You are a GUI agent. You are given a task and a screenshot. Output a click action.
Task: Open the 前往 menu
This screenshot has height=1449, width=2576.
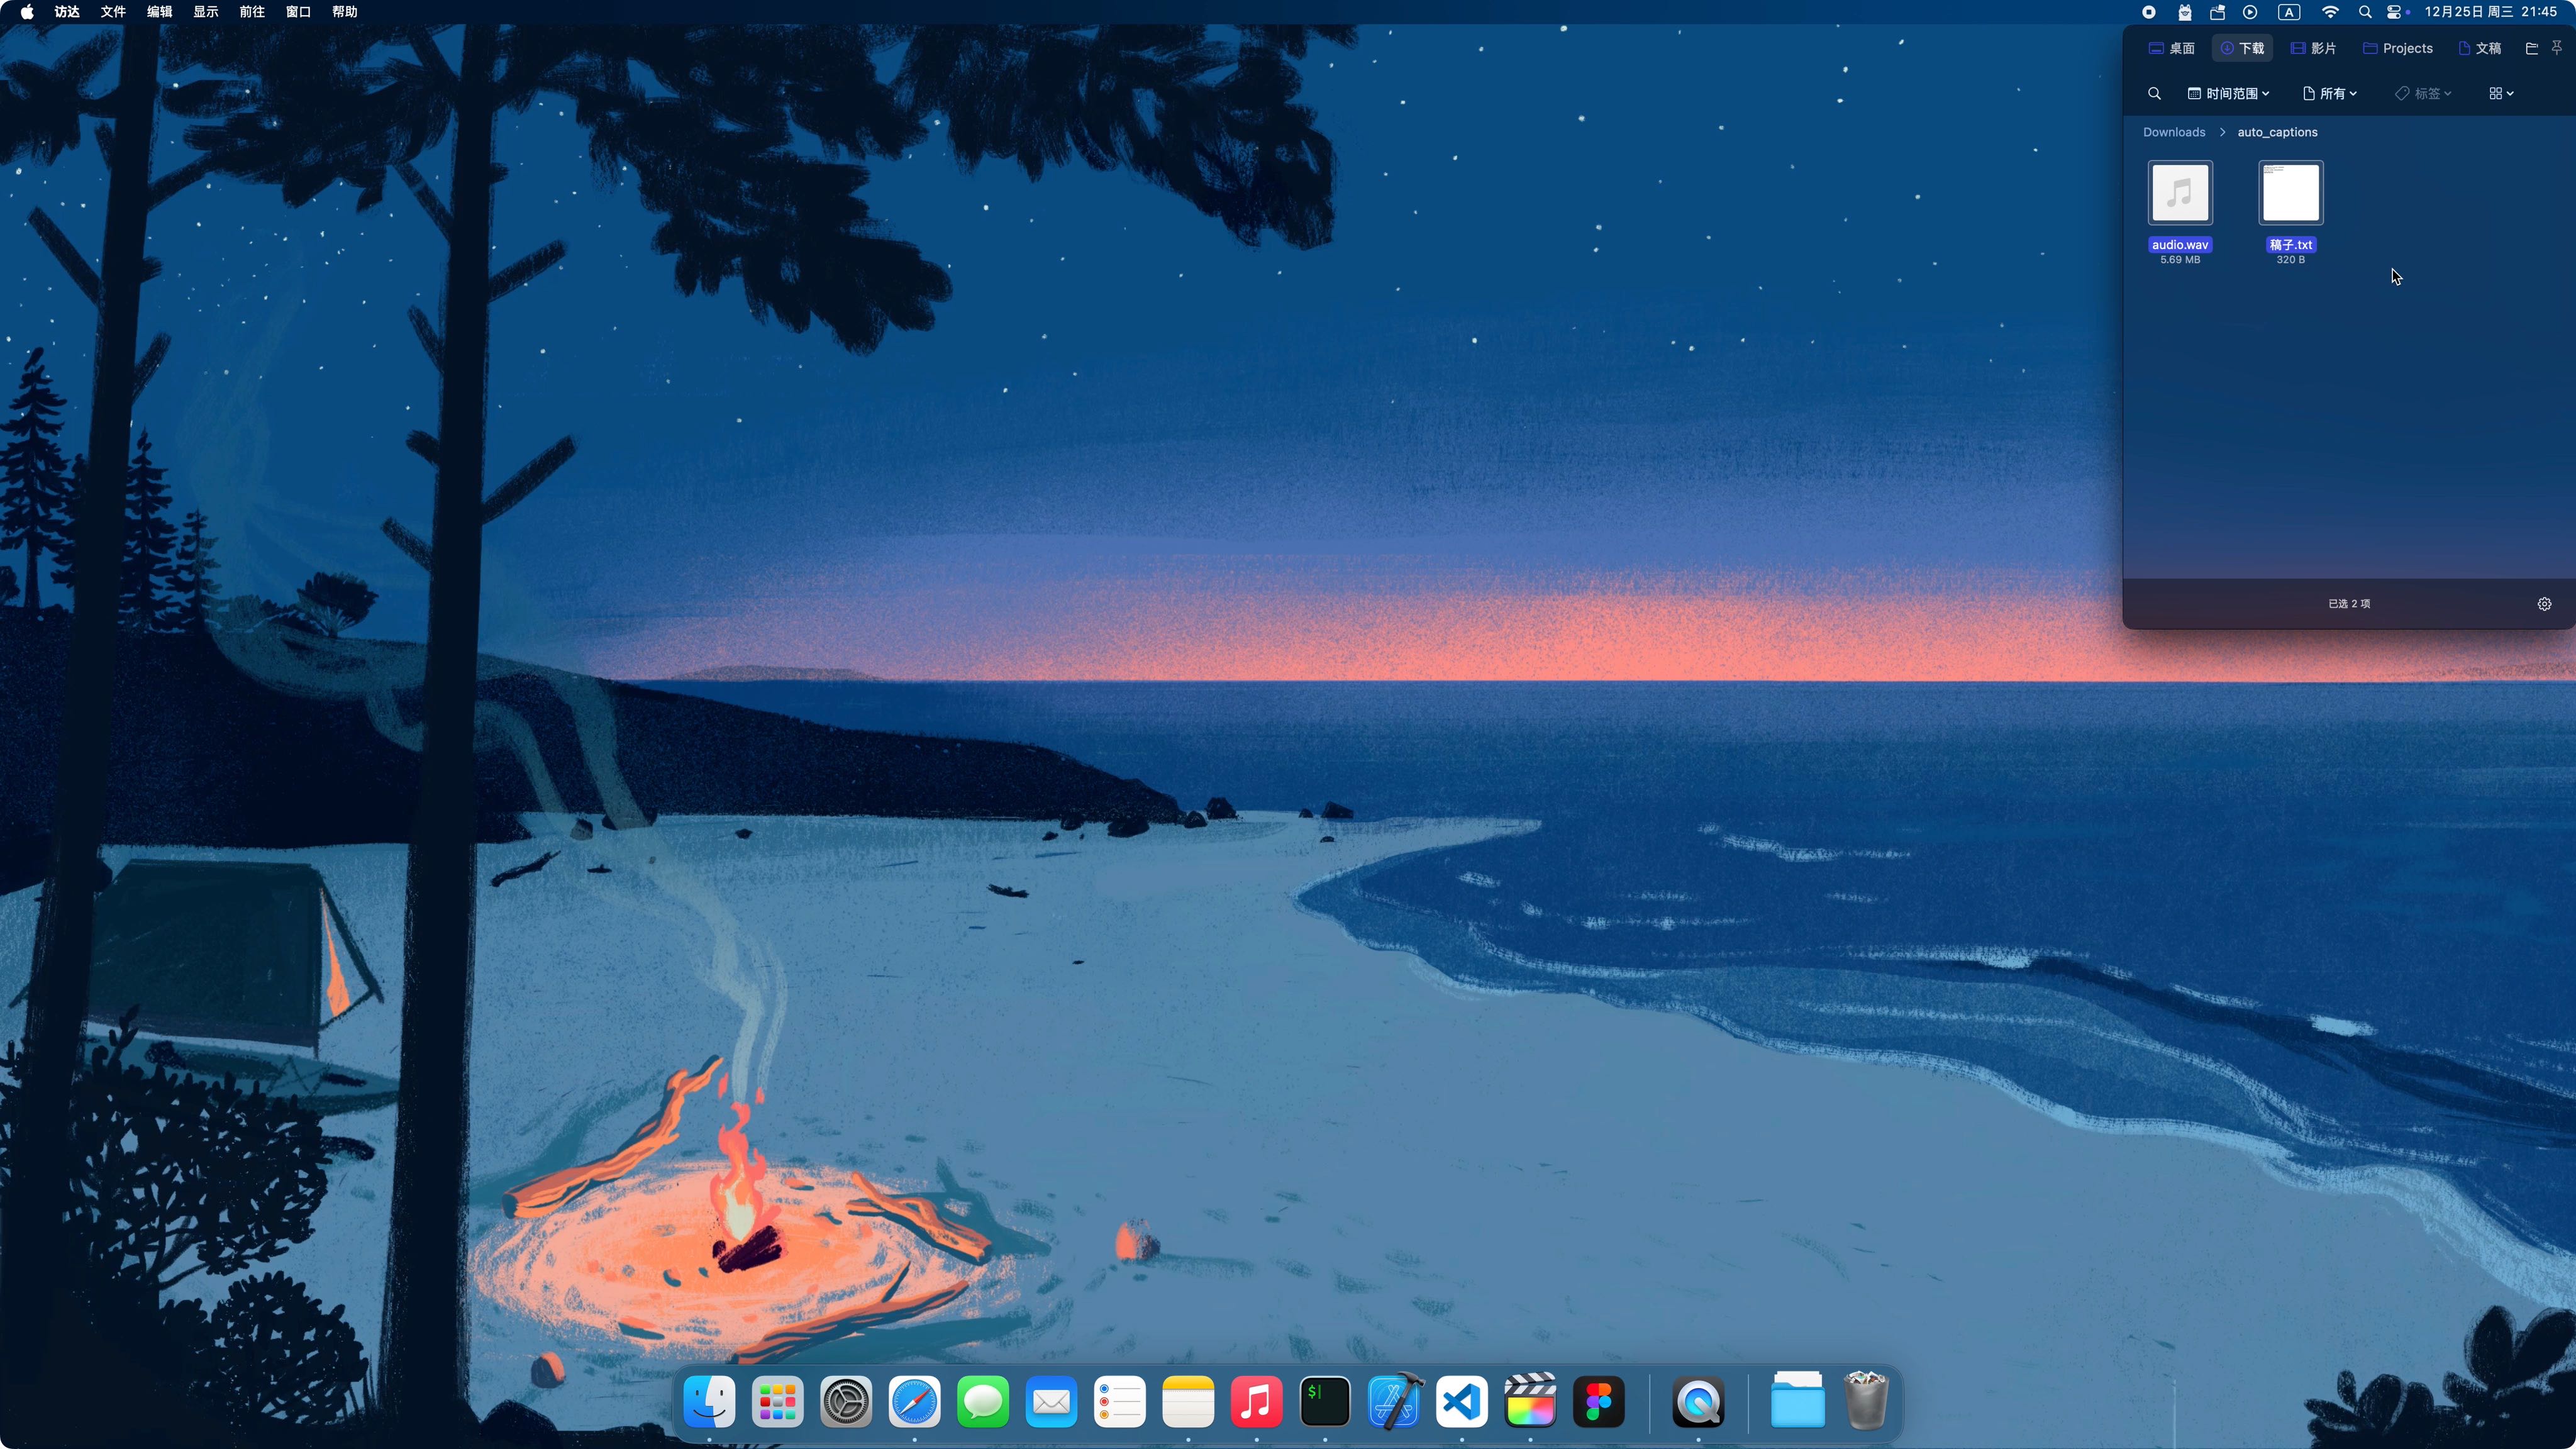coord(251,12)
